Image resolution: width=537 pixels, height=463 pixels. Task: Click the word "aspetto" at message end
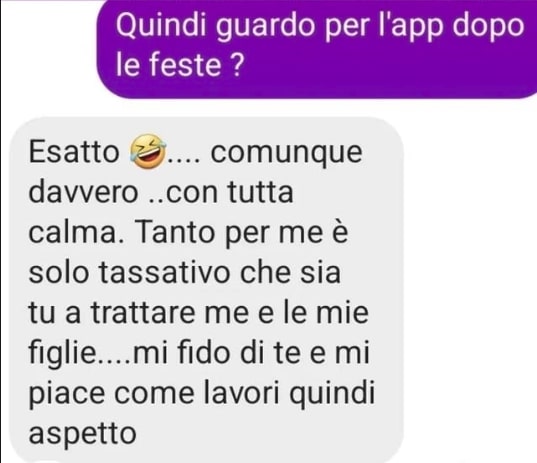[x=83, y=435]
